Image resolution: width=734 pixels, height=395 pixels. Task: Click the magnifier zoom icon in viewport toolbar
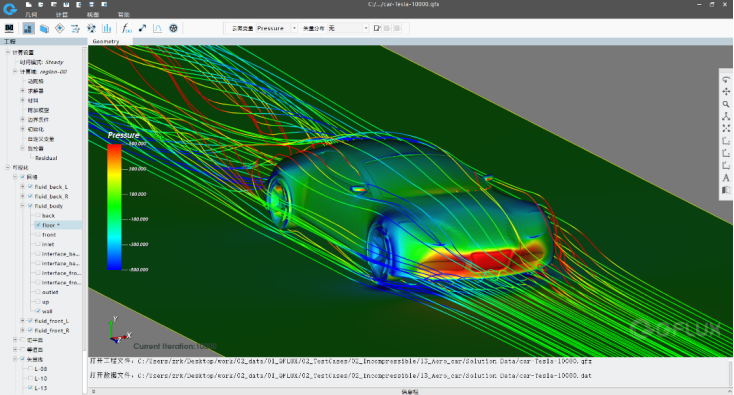click(726, 104)
